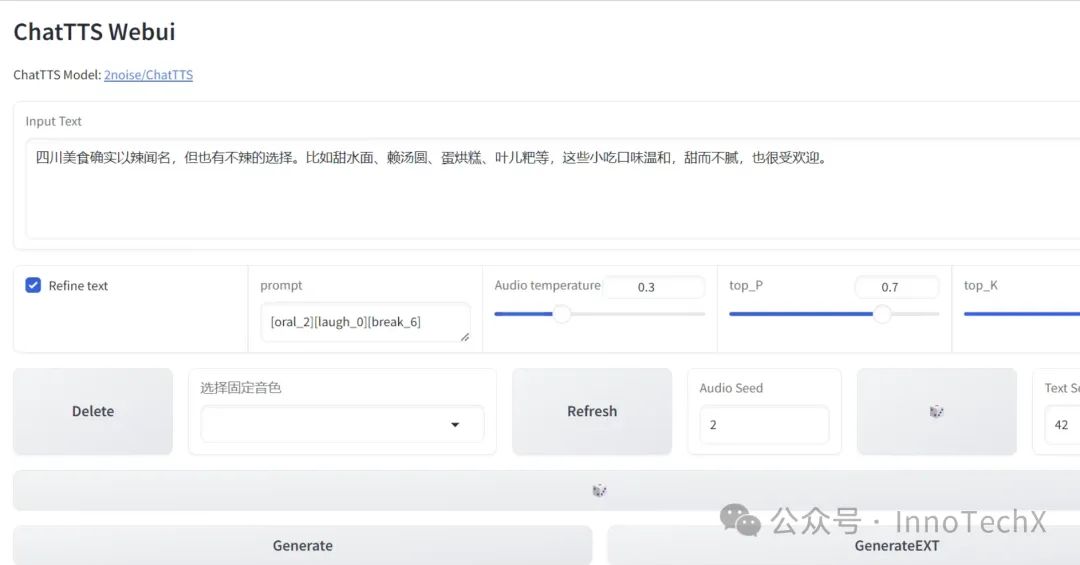1080x565 pixels.
Task: Click the prompt box resize handle
Action: [x=465, y=337]
